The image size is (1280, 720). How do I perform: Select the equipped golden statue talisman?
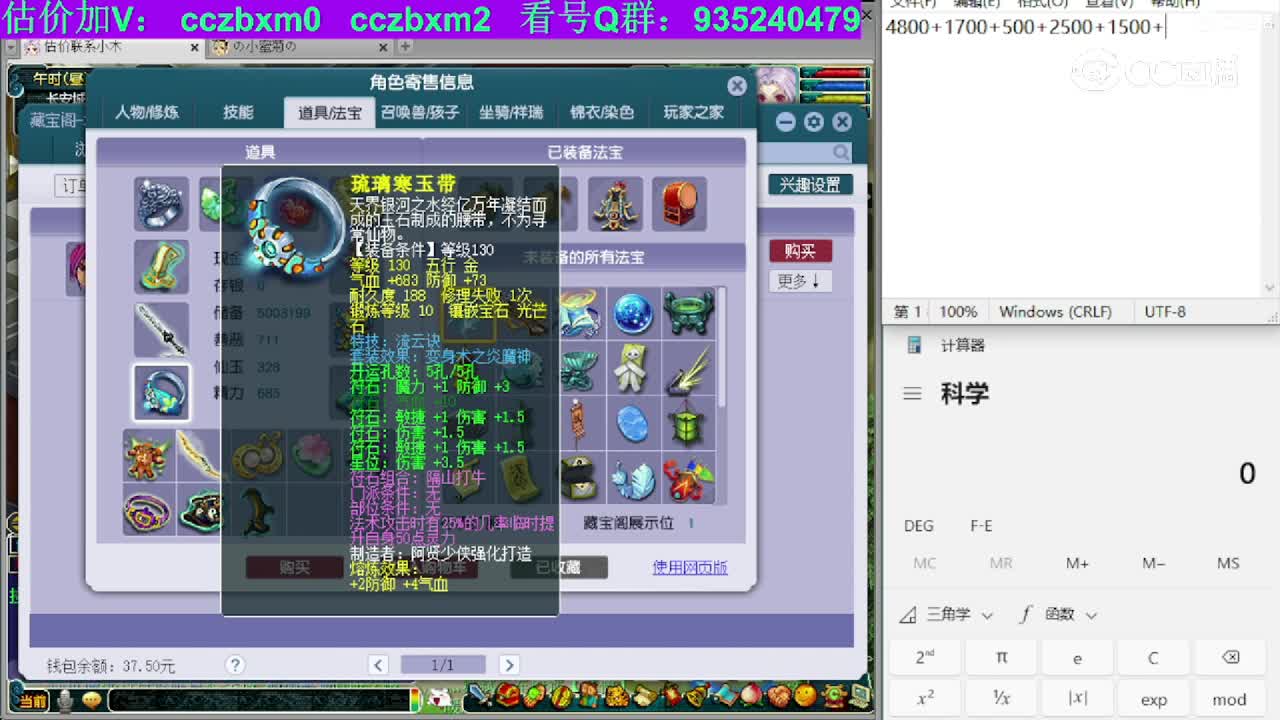tap(615, 204)
